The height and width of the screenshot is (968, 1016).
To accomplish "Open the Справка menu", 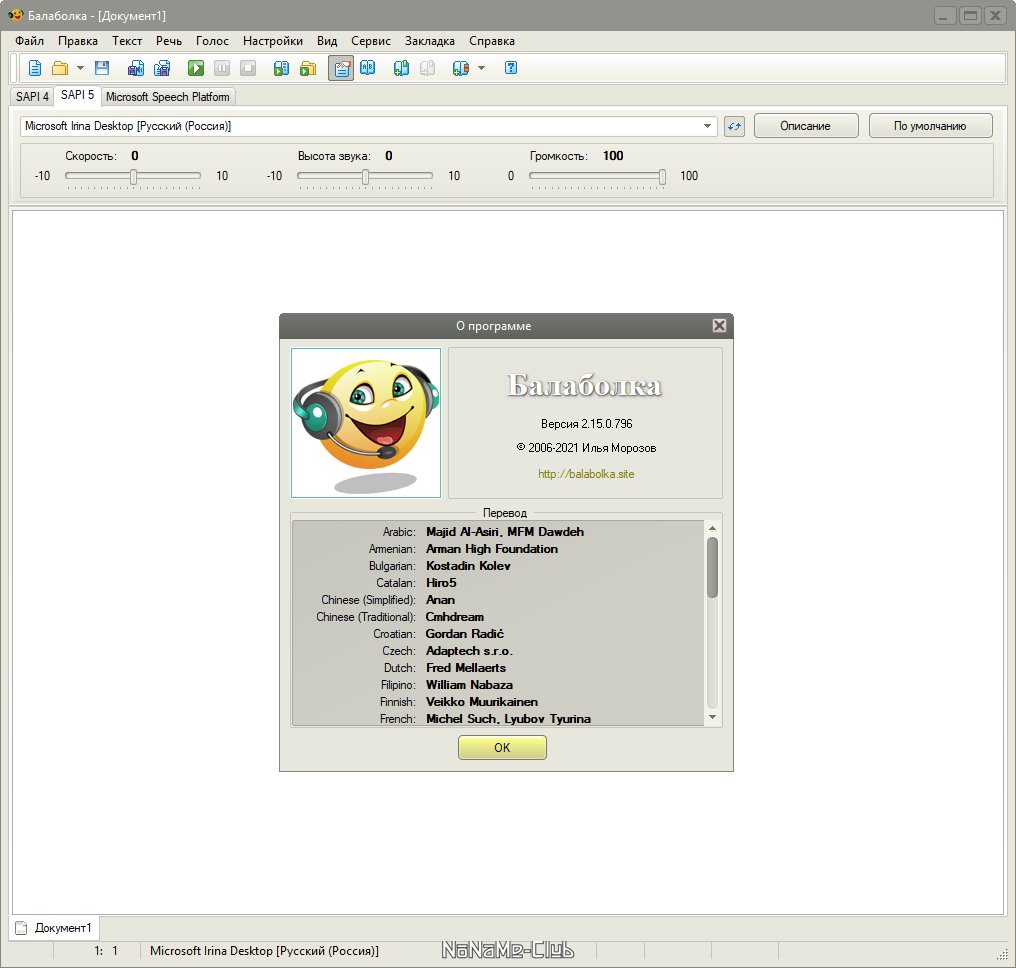I will 492,41.
